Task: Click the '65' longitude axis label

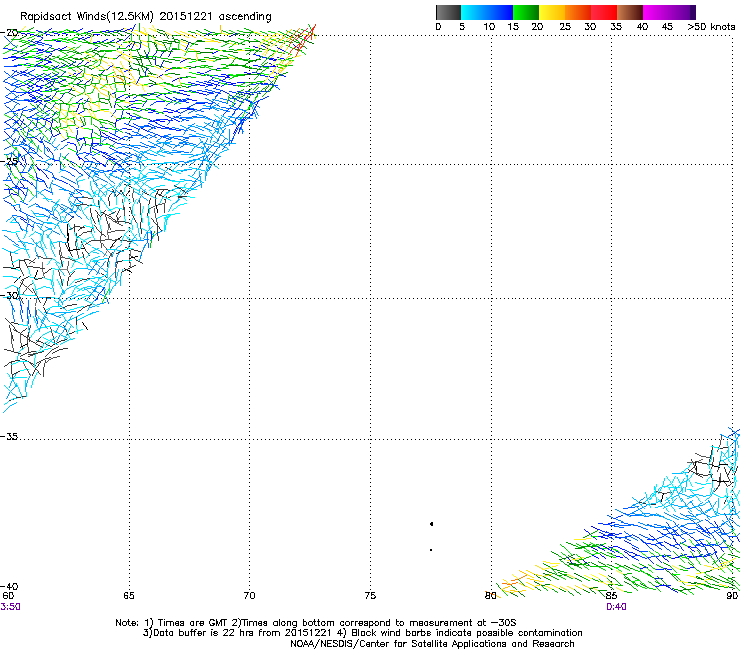Action: click(129, 596)
